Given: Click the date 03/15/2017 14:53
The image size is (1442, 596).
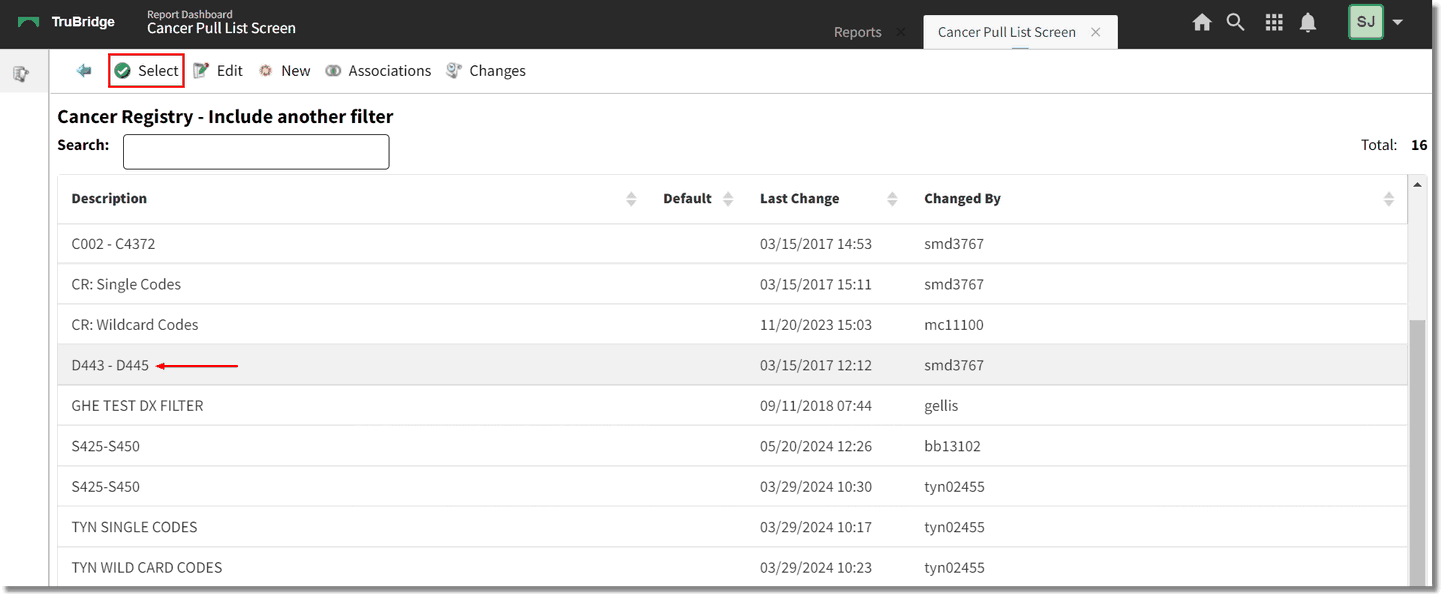Looking at the screenshot, I should point(815,244).
